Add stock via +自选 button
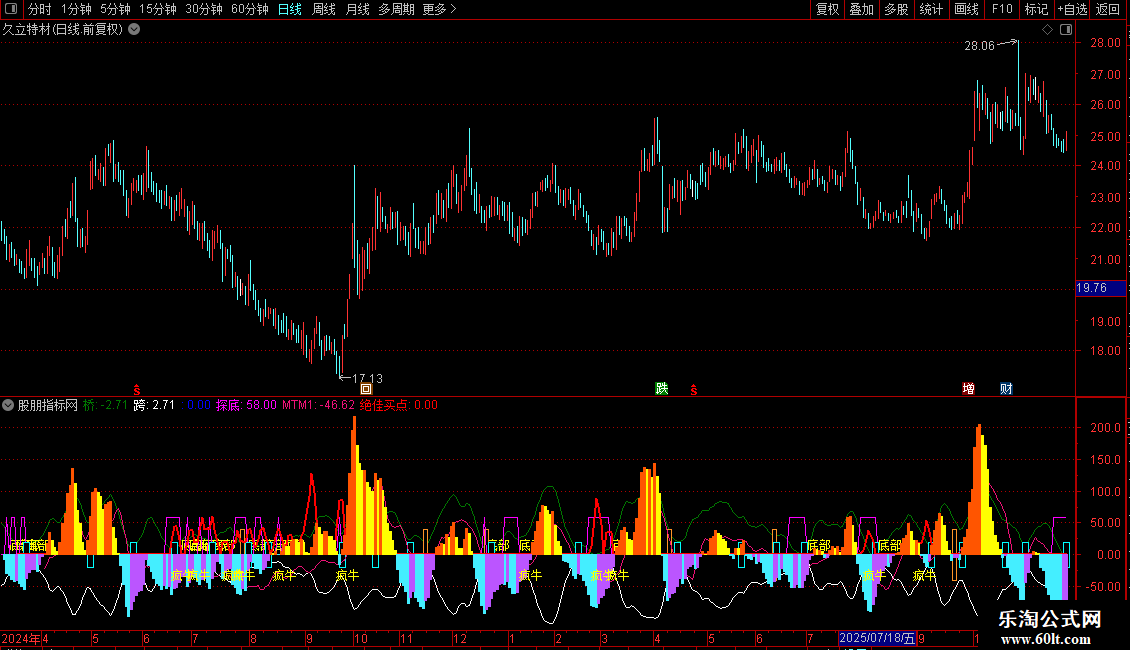 [x=1072, y=9]
